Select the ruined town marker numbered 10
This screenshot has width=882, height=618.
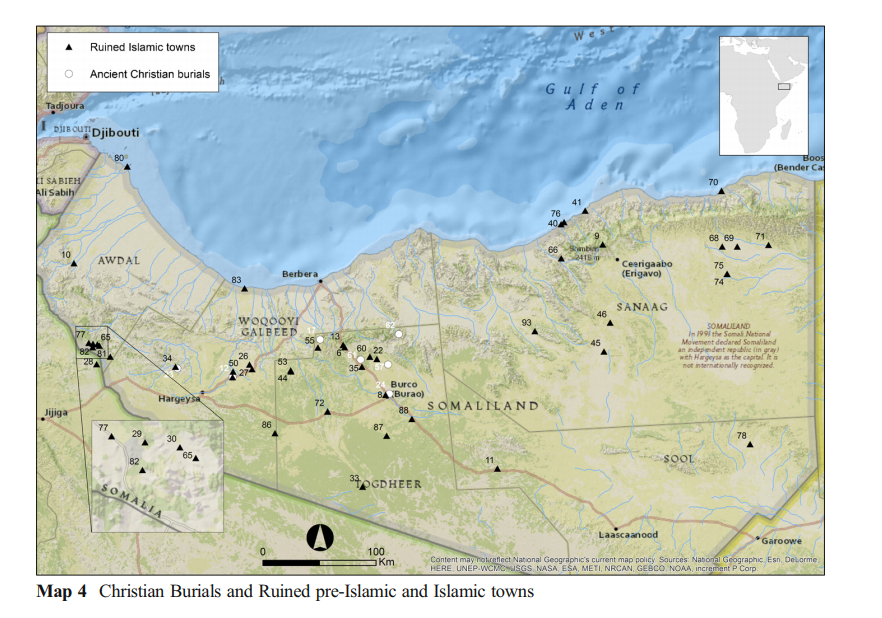pyautogui.click(x=74, y=264)
